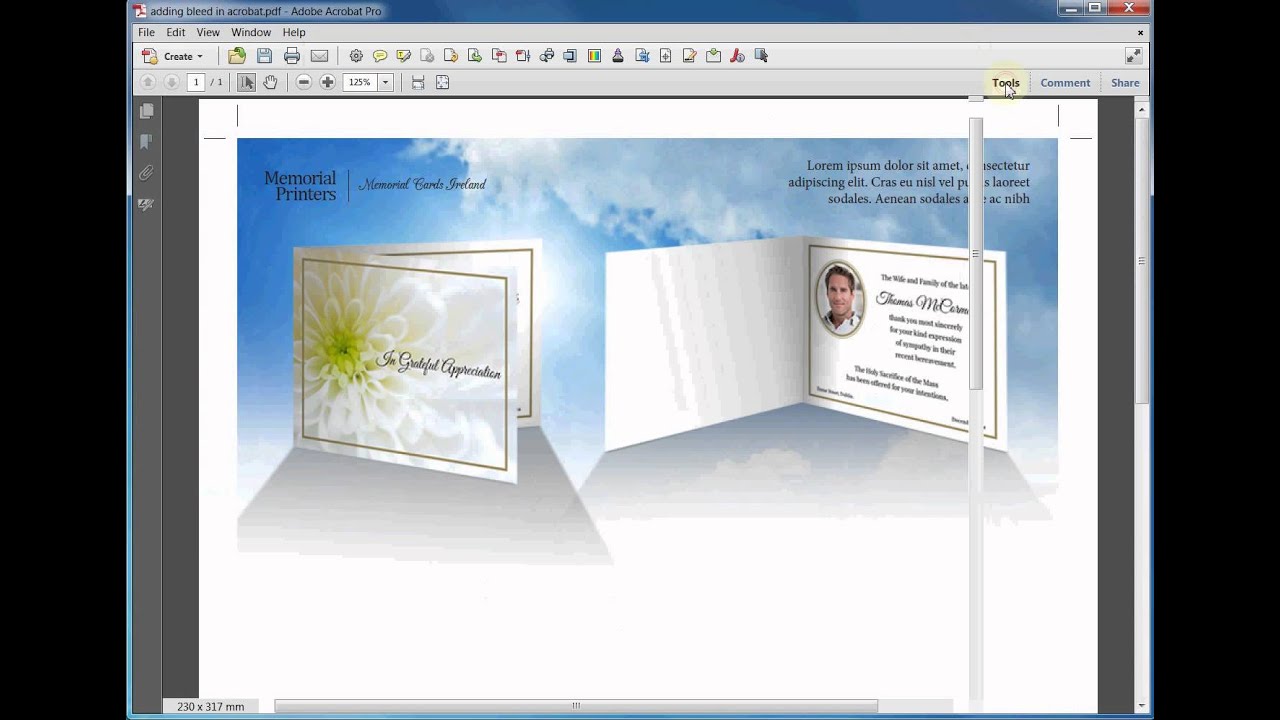
Task: Go to next page arrow
Action: pyautogui.click(x=171, y=82)
